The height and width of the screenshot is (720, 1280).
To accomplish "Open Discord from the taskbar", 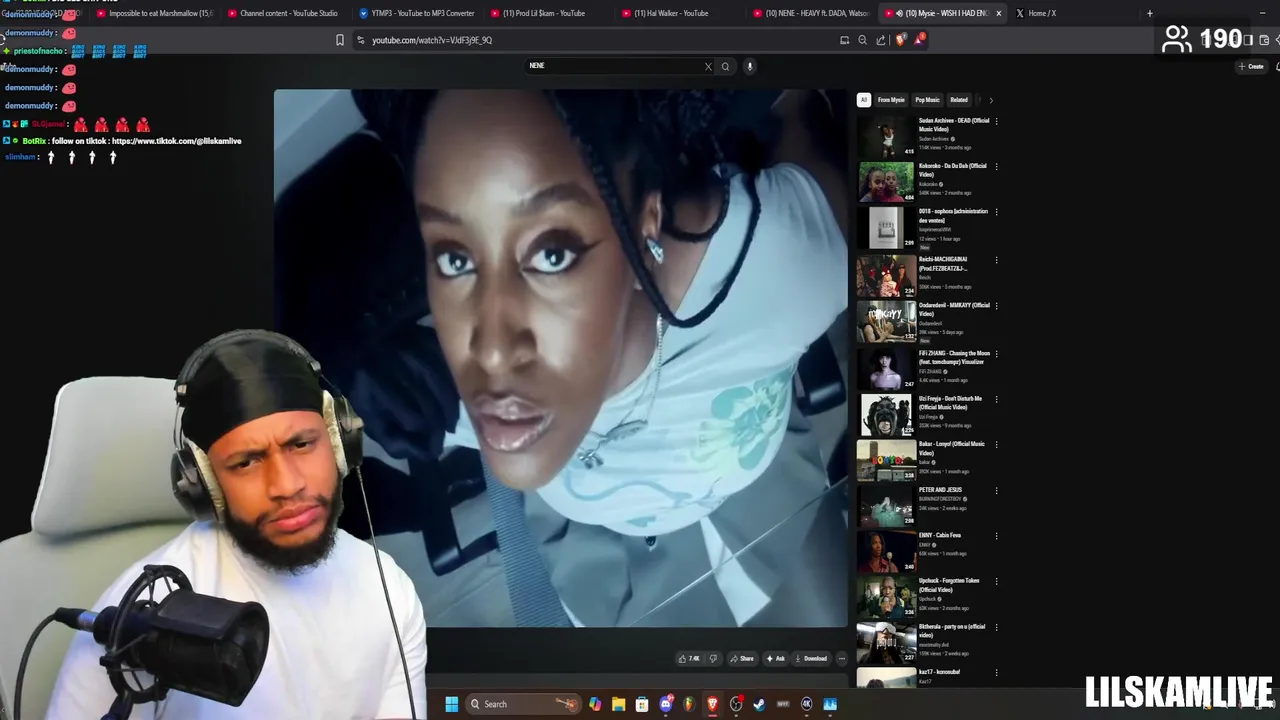I will [x=666, y=704].
